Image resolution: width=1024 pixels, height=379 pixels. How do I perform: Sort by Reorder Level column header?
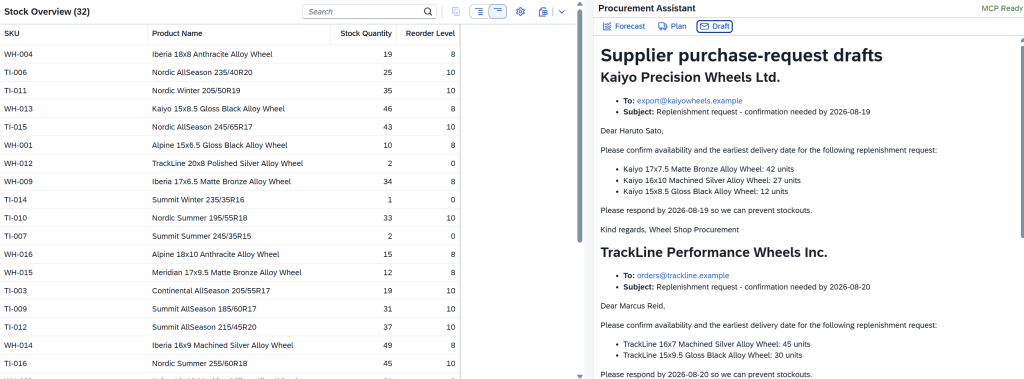pos(428,33)
